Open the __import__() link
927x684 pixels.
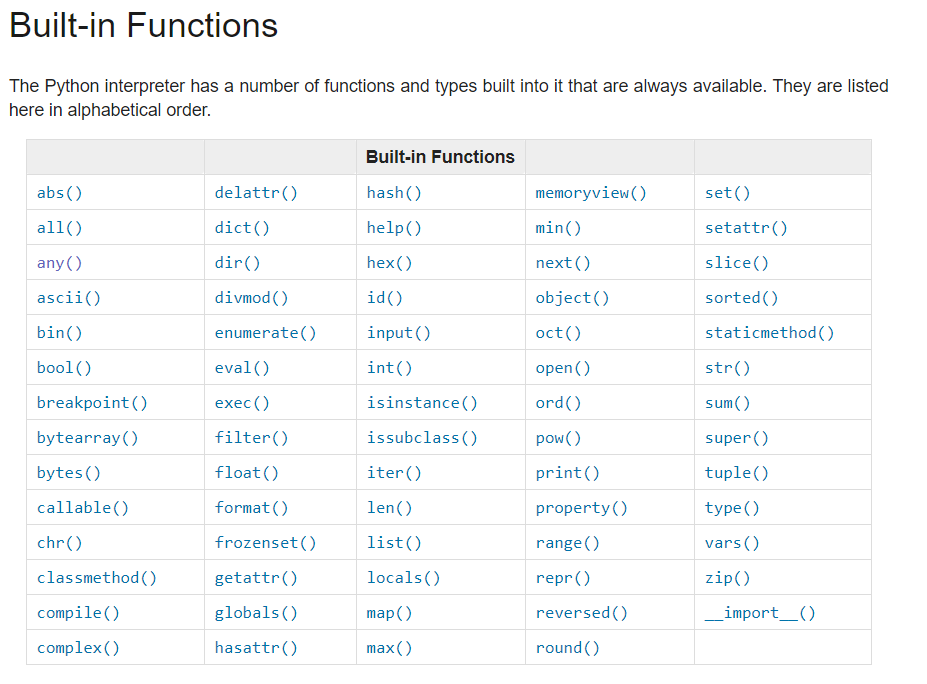click(x=760, y=613)
